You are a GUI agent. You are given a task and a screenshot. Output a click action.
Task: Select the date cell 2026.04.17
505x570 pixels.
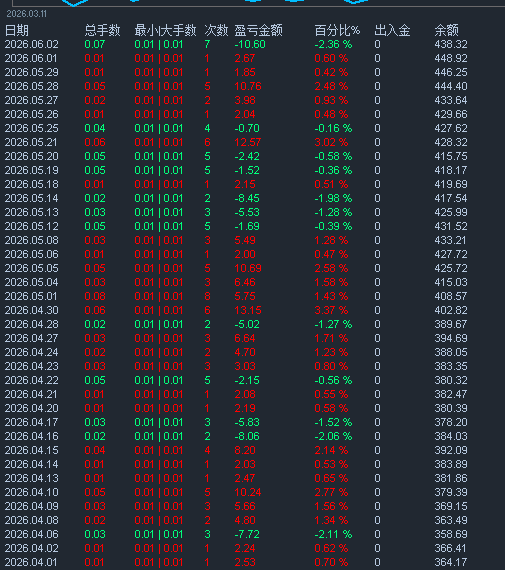pyautogui.click(x=32, y=422)
